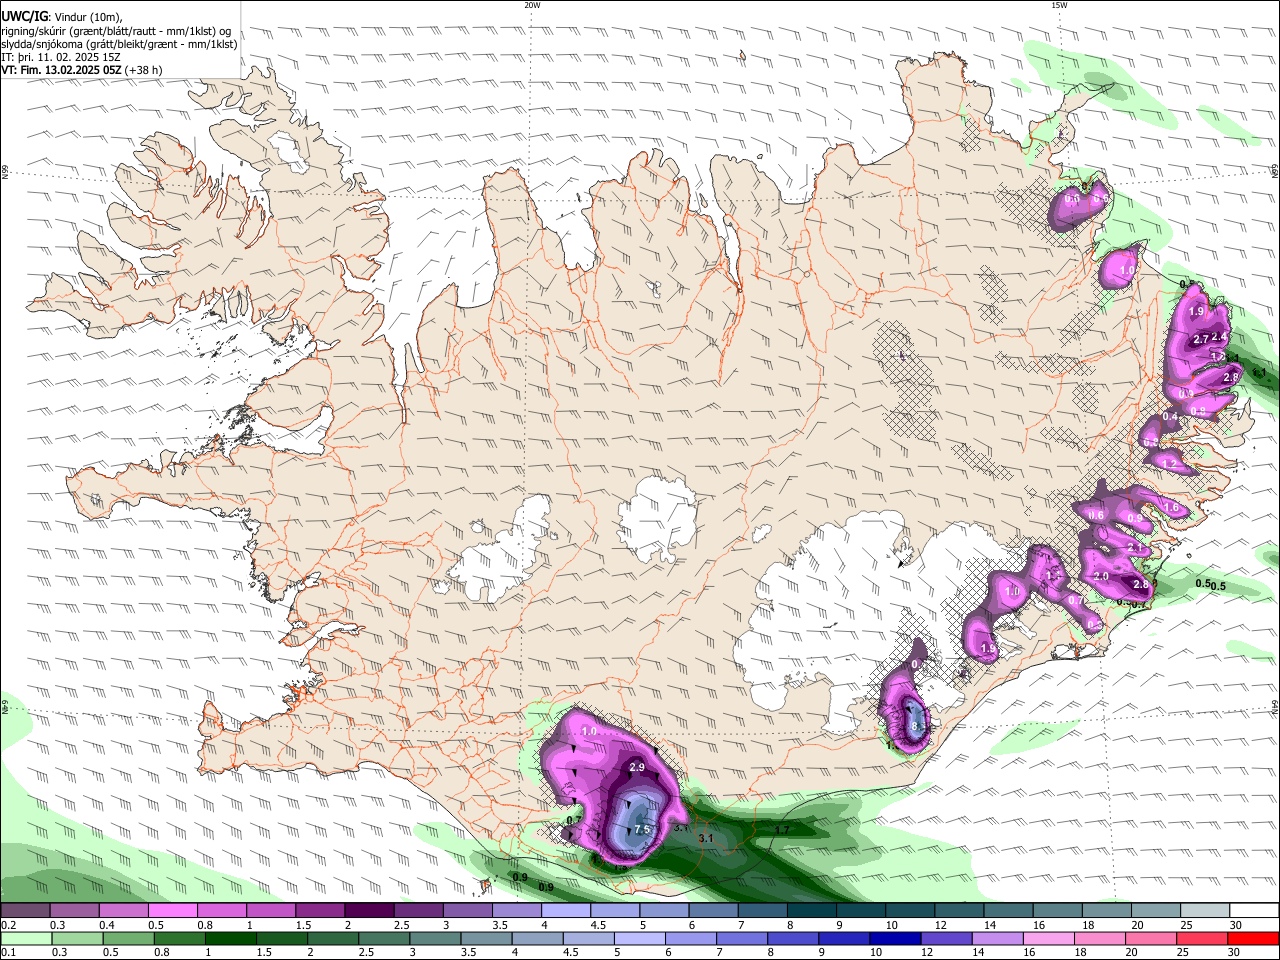Image resolution: width=1280 pixels, height=960 pixels.
Task: Click the 2.0 snowfall value in southeast
Action: 1101,577
